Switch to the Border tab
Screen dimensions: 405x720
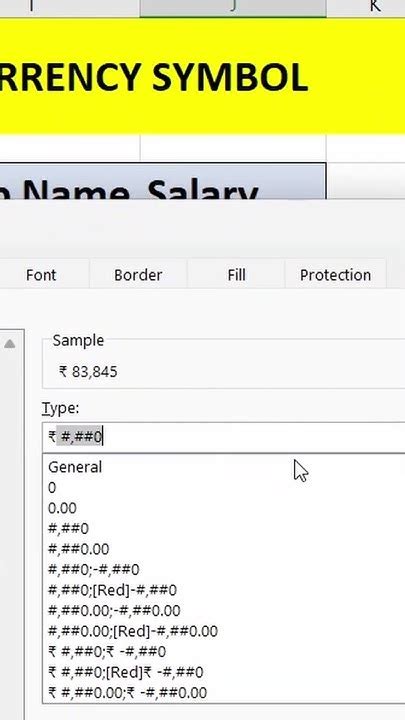(x=138, y=275)
